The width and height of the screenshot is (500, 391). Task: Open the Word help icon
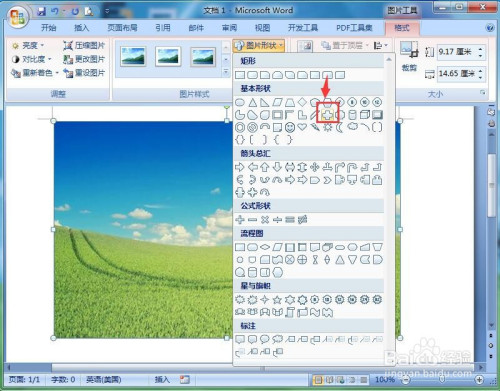point(490,28)
